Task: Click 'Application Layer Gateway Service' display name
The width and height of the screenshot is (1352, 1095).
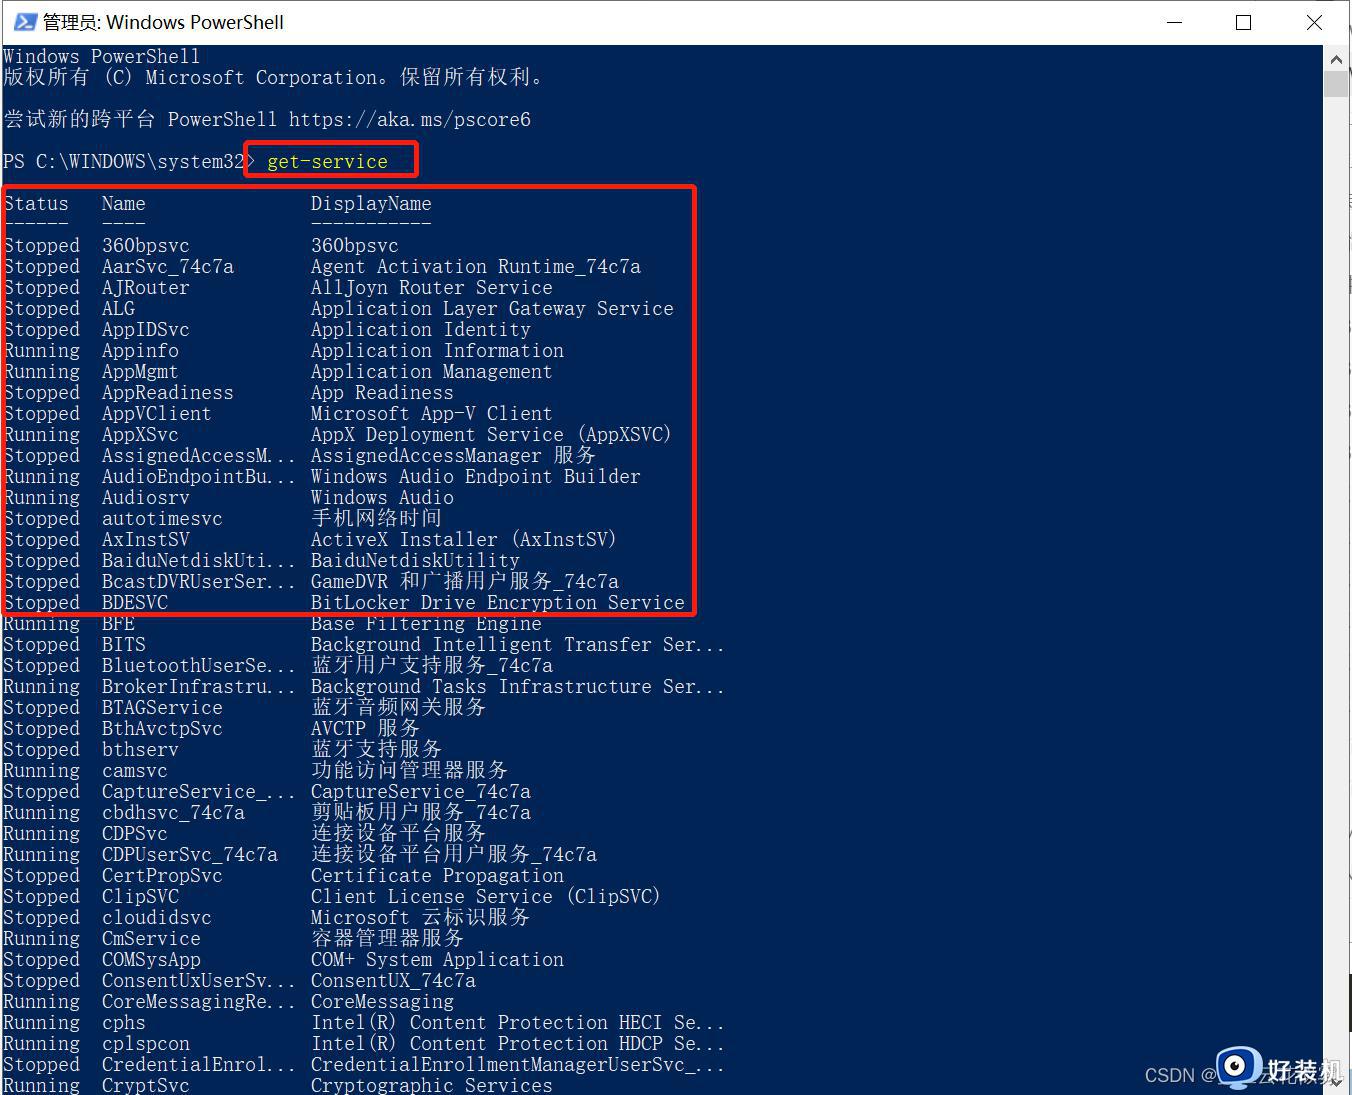Action: [492, 309]
